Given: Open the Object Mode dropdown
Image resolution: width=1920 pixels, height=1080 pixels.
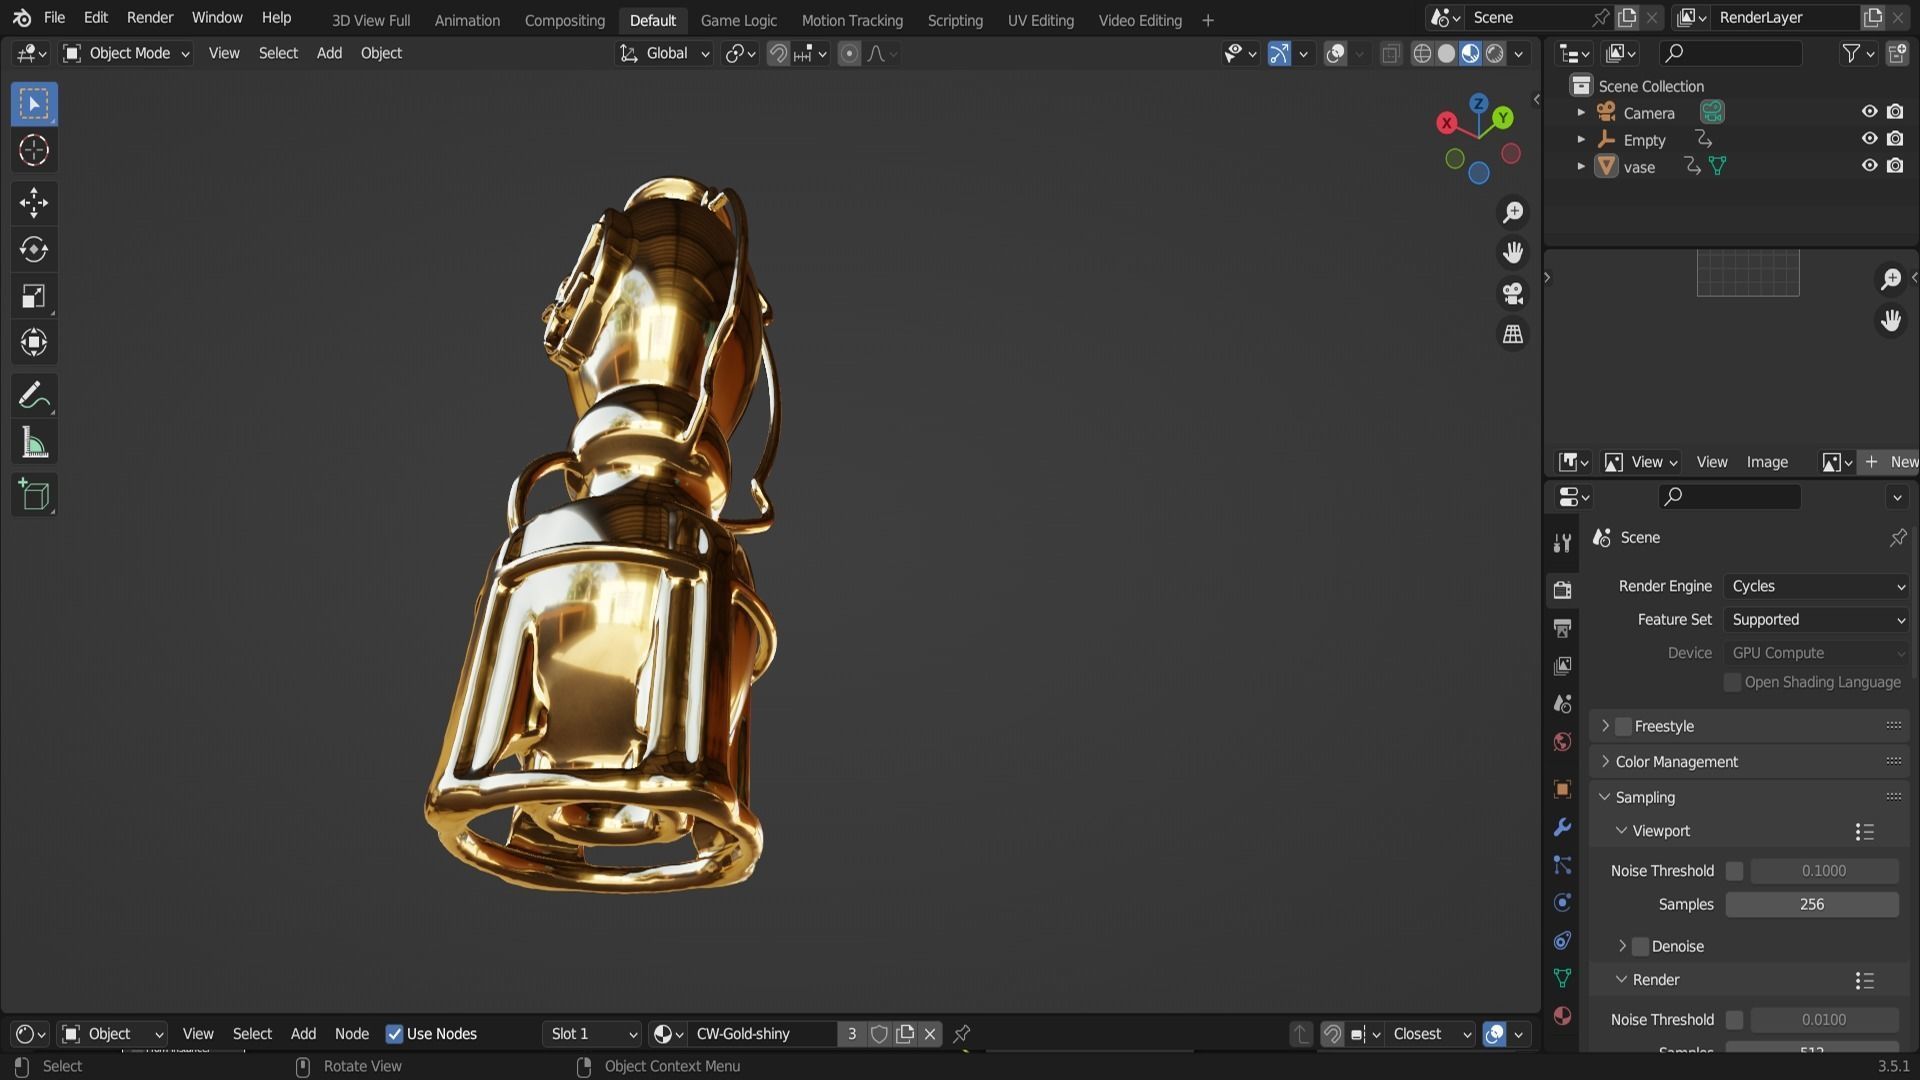Looking at the screenshot, I should click(x=126, y=54).
